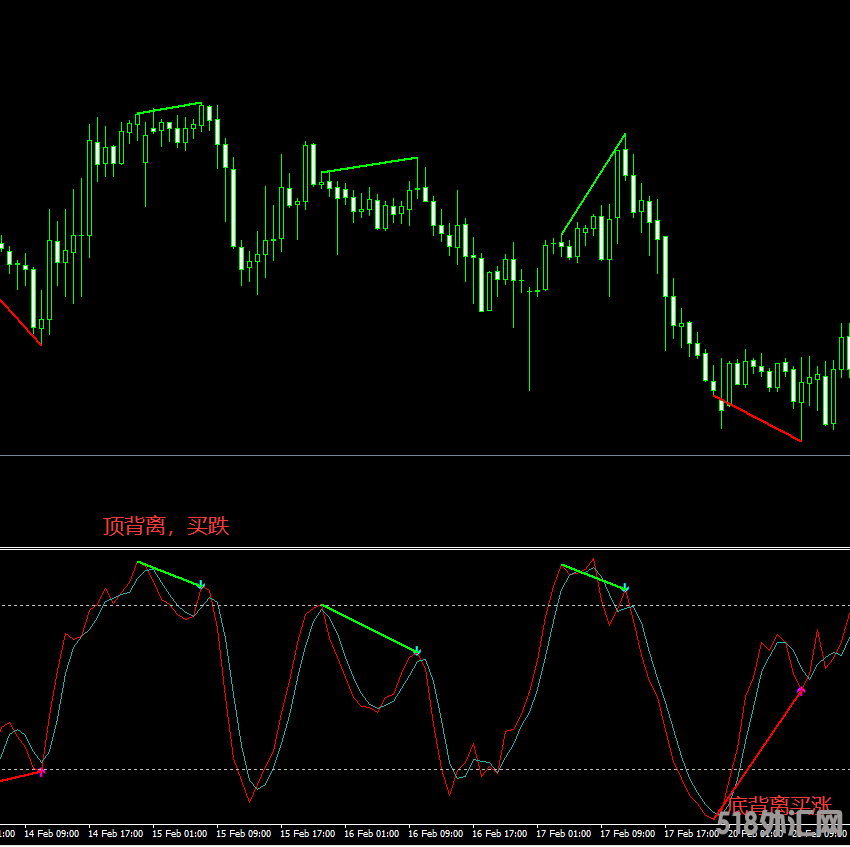
Task: Select the red trendline at the far-left price low
Action: pos(20,321)
